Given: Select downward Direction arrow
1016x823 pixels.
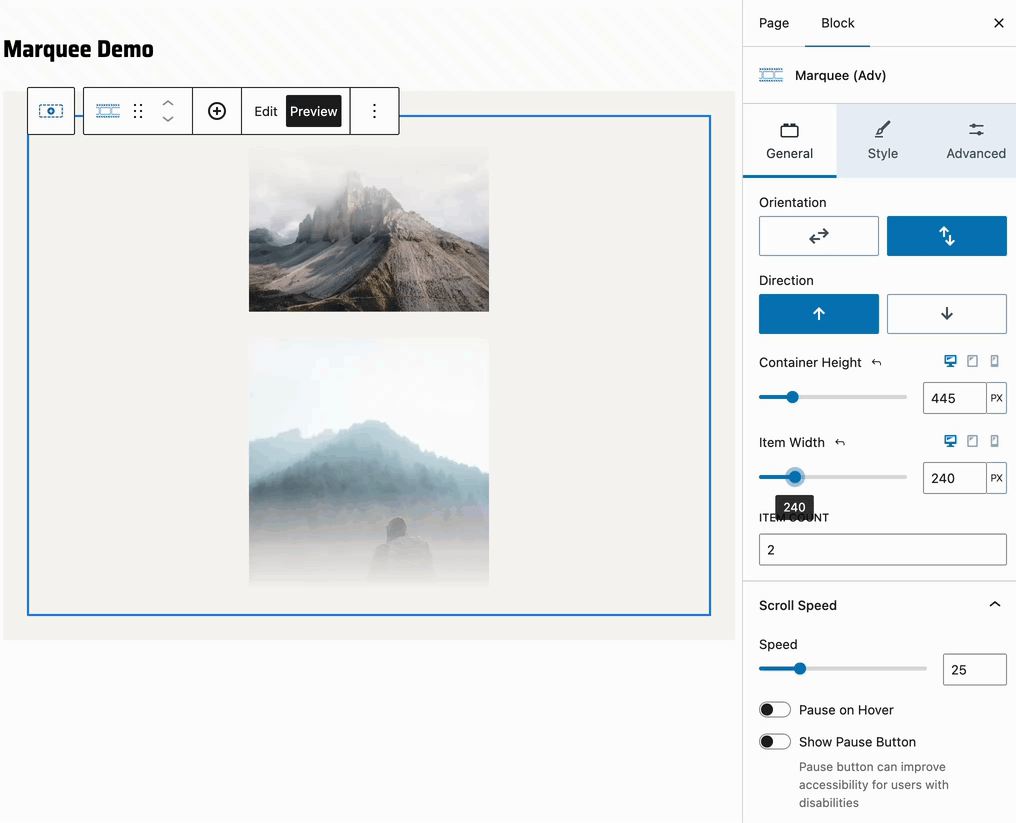Looking at the screenshot, I should 946,314.
